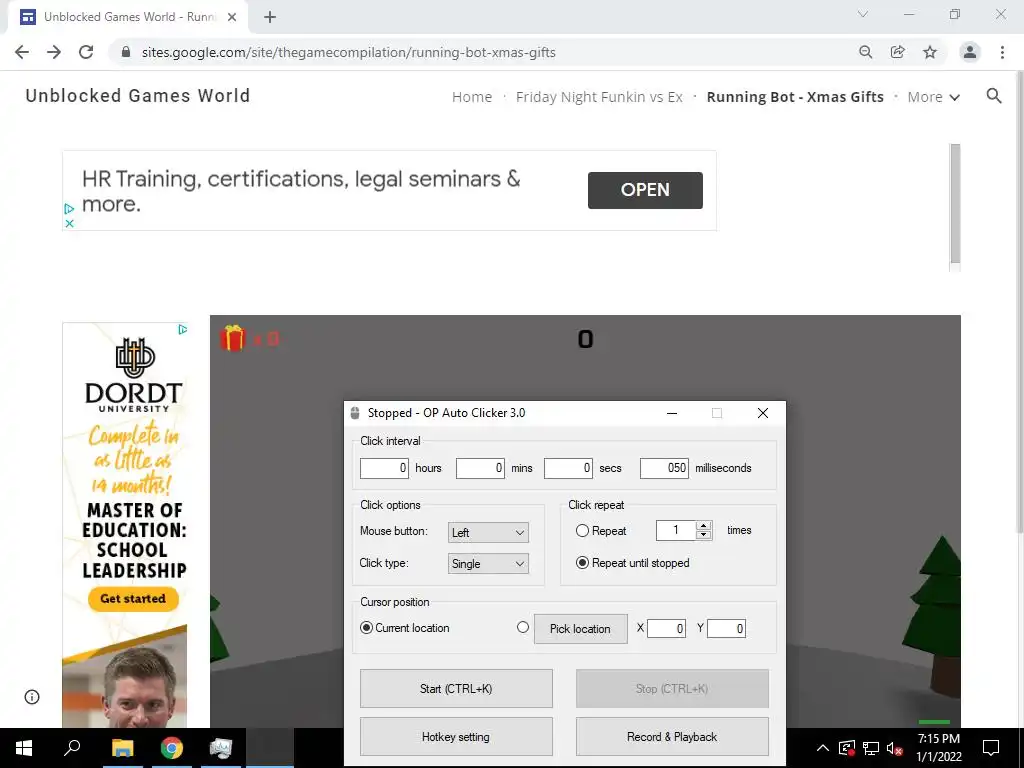Open File Explorer from taskbar
Screen dimensions: 1024x768
(x=122, y=748)
